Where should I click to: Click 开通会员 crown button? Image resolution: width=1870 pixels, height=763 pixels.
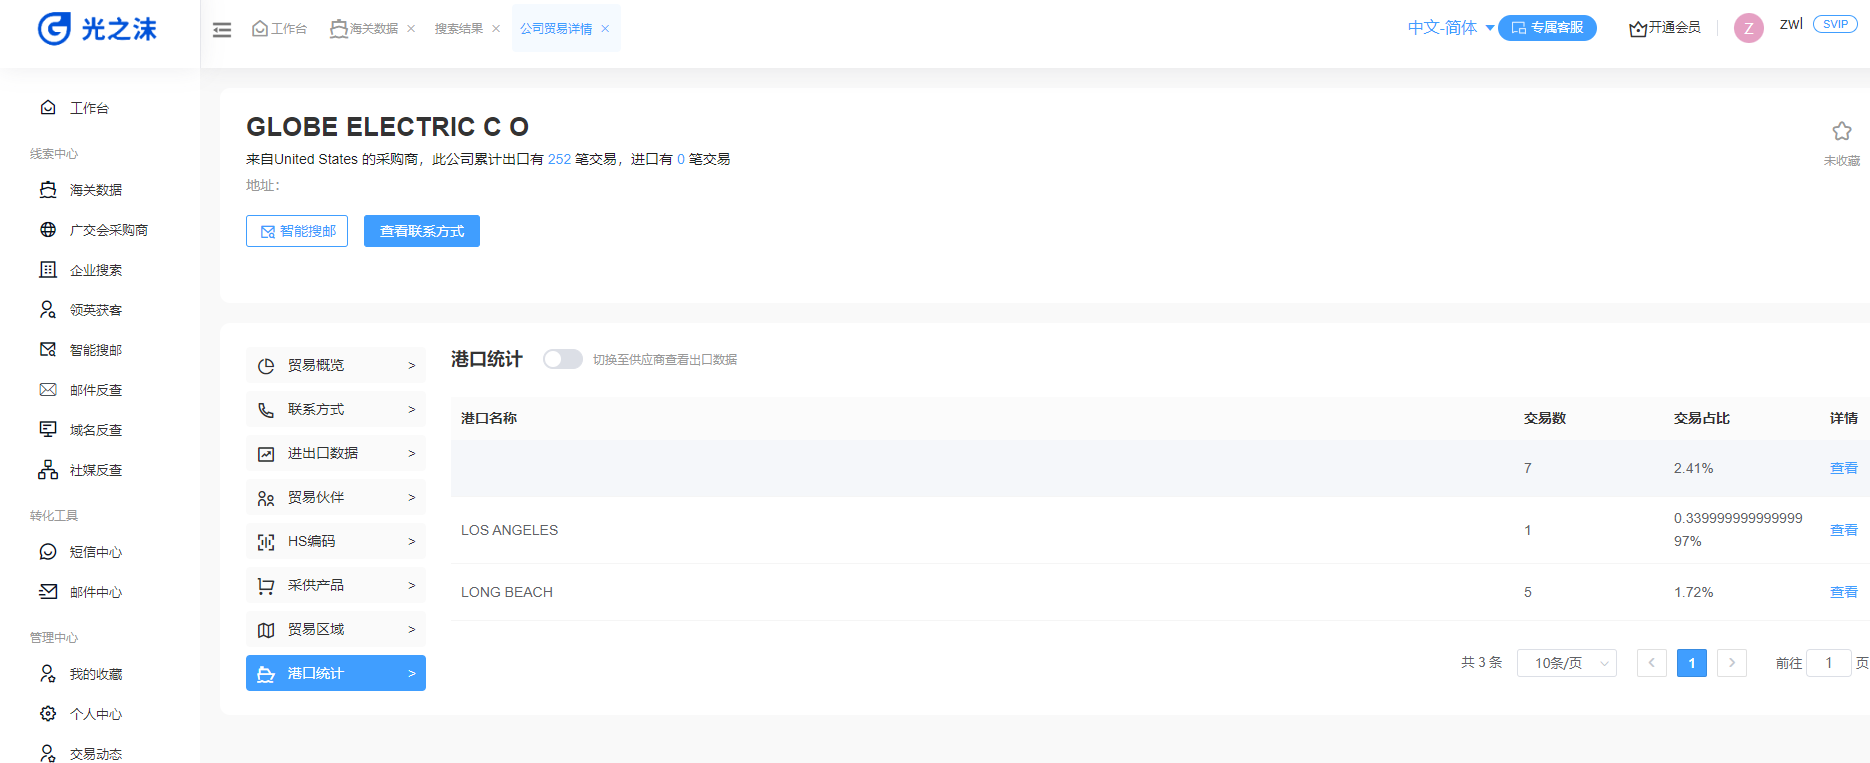pos(1665,28)
